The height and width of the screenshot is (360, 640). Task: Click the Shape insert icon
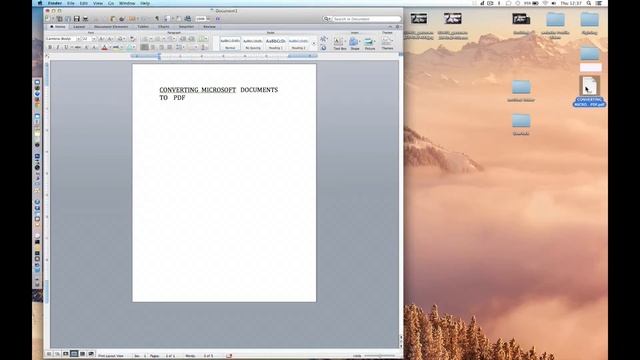[x=354, y=43]
